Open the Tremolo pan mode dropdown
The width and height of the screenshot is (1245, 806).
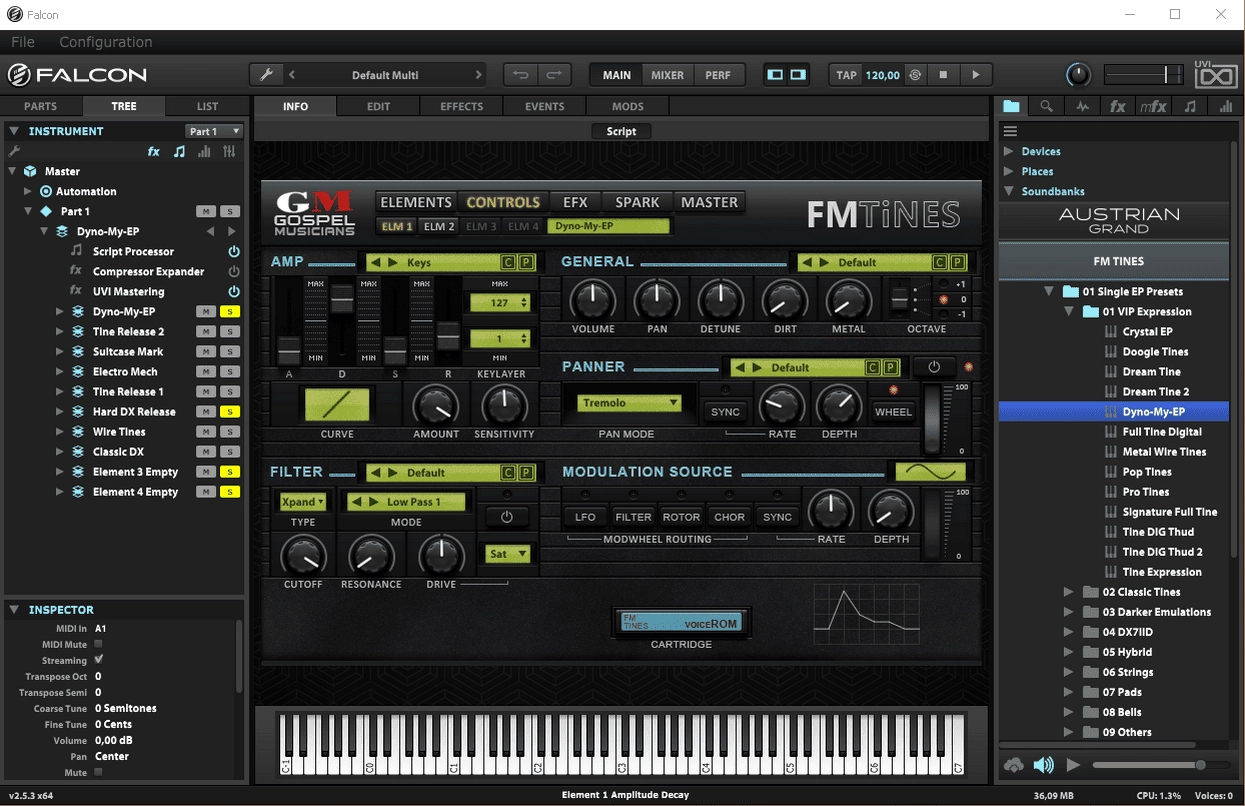click(x=629, y=403)
